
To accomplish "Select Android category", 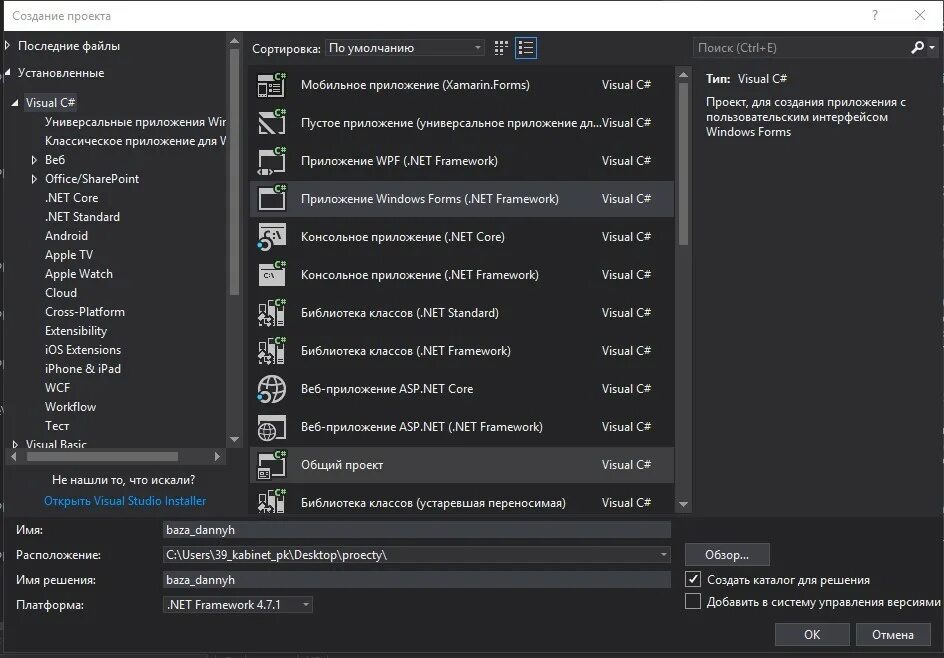I will coord(66,235).
